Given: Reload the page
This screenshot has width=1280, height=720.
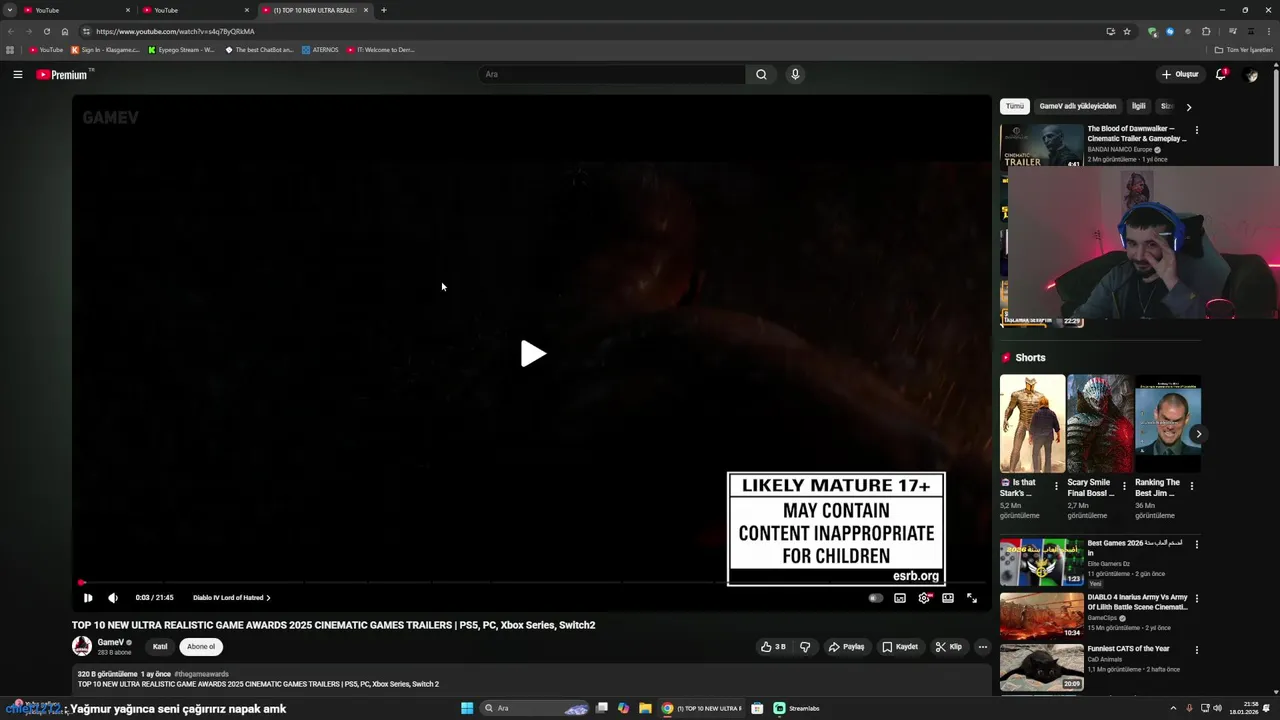Looking at the screenshot, I should (46, 31).
